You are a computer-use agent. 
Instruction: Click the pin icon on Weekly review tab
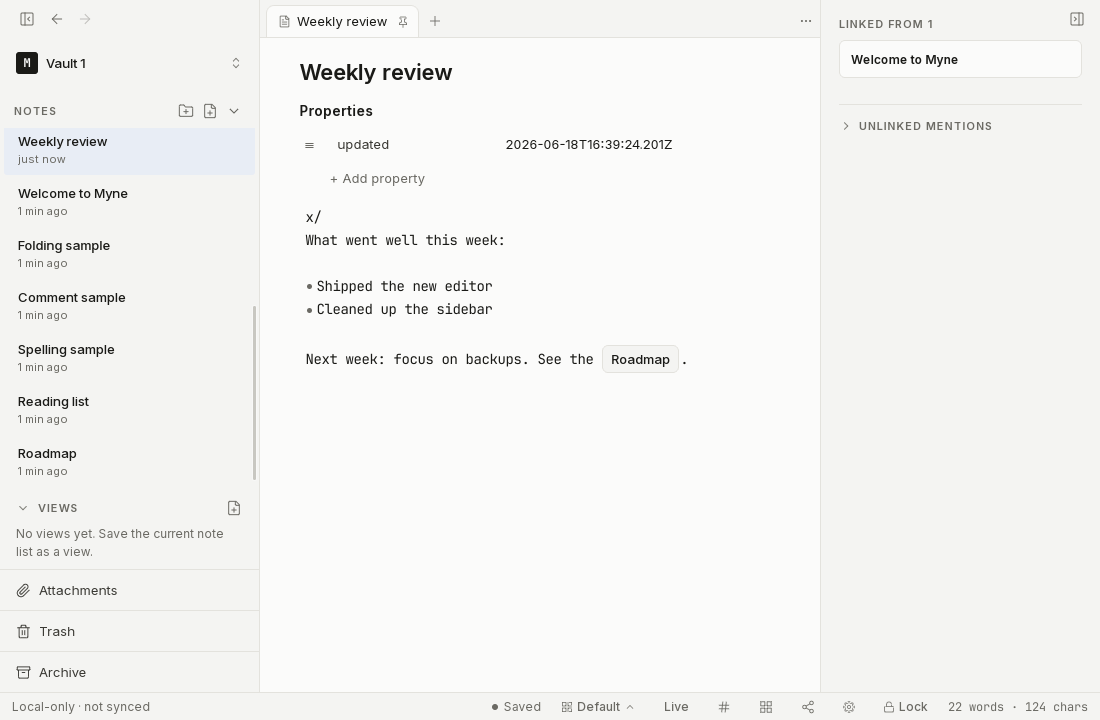403,22
